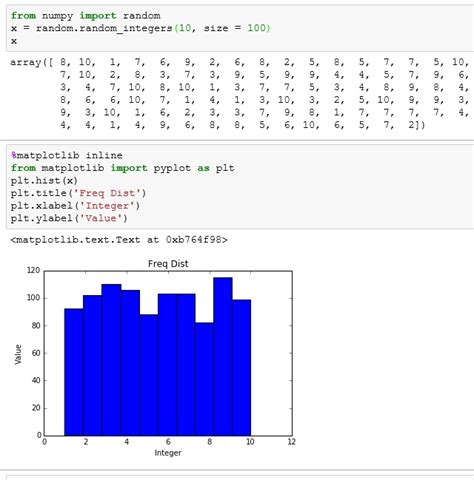Click the x-axis tick label 4

point(127,442)
